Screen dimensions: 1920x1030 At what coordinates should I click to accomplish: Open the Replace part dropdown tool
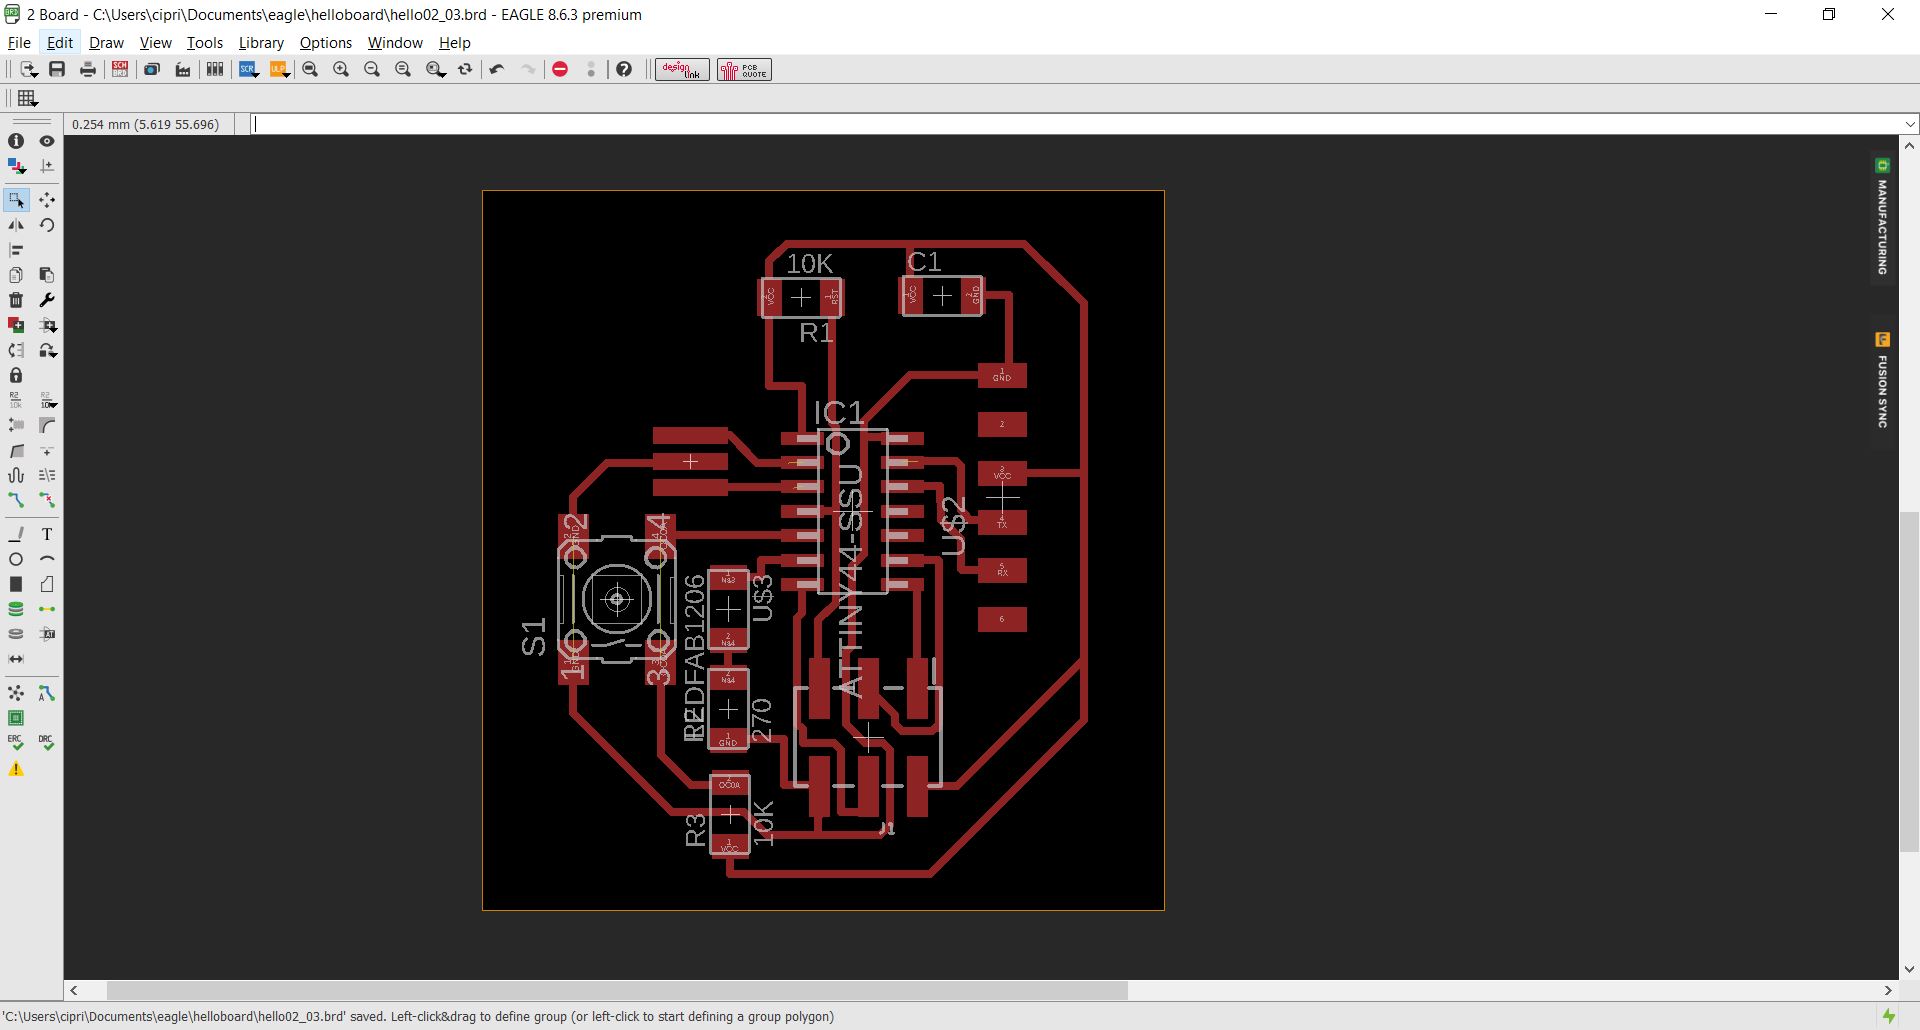coord(47,350)
